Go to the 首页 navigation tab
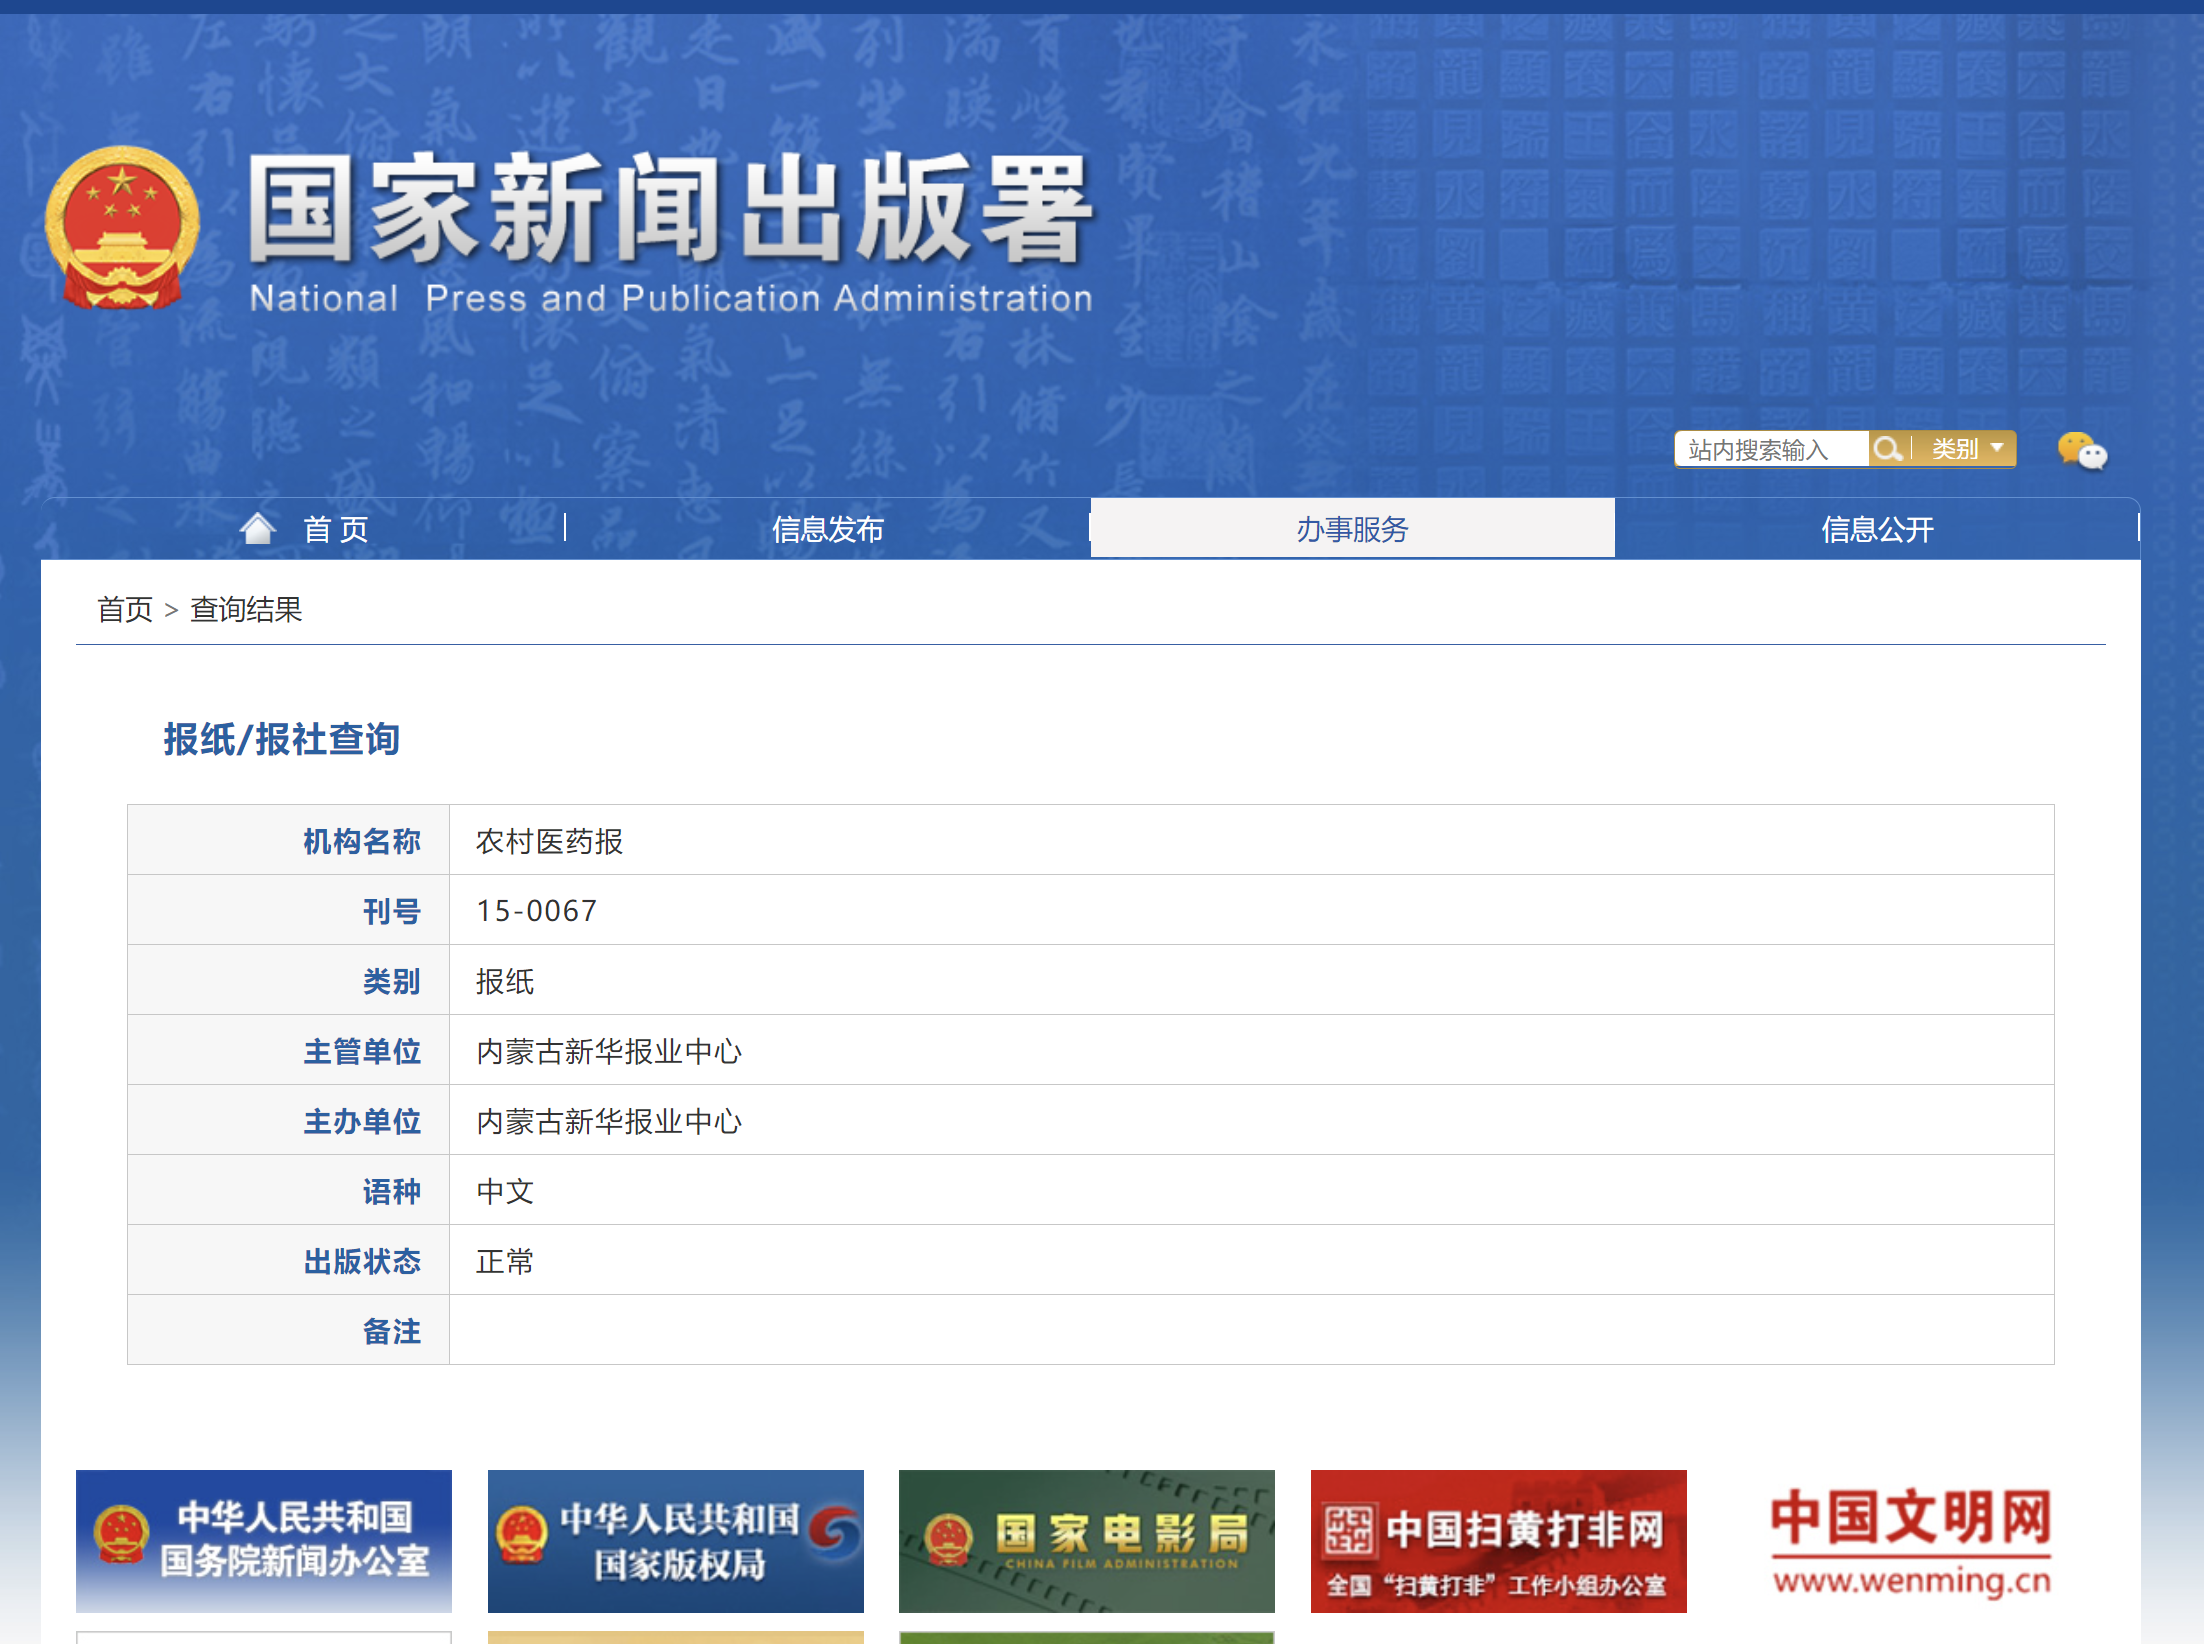 click(336, 529)
